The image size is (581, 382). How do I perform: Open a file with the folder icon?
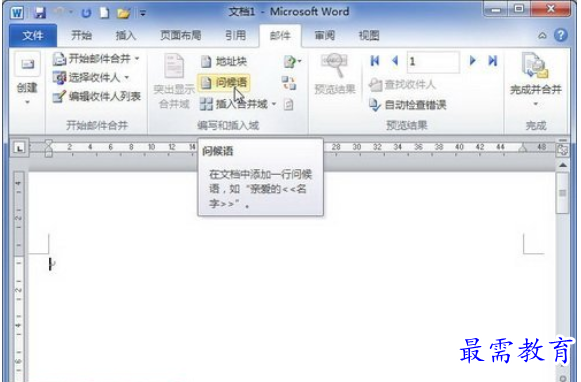pos(123,13)
